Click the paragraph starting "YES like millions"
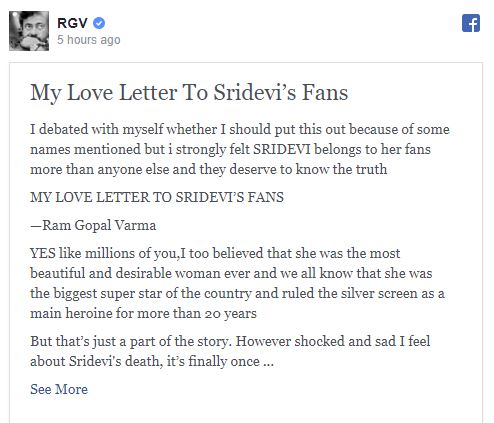 (x=237, y=283)
